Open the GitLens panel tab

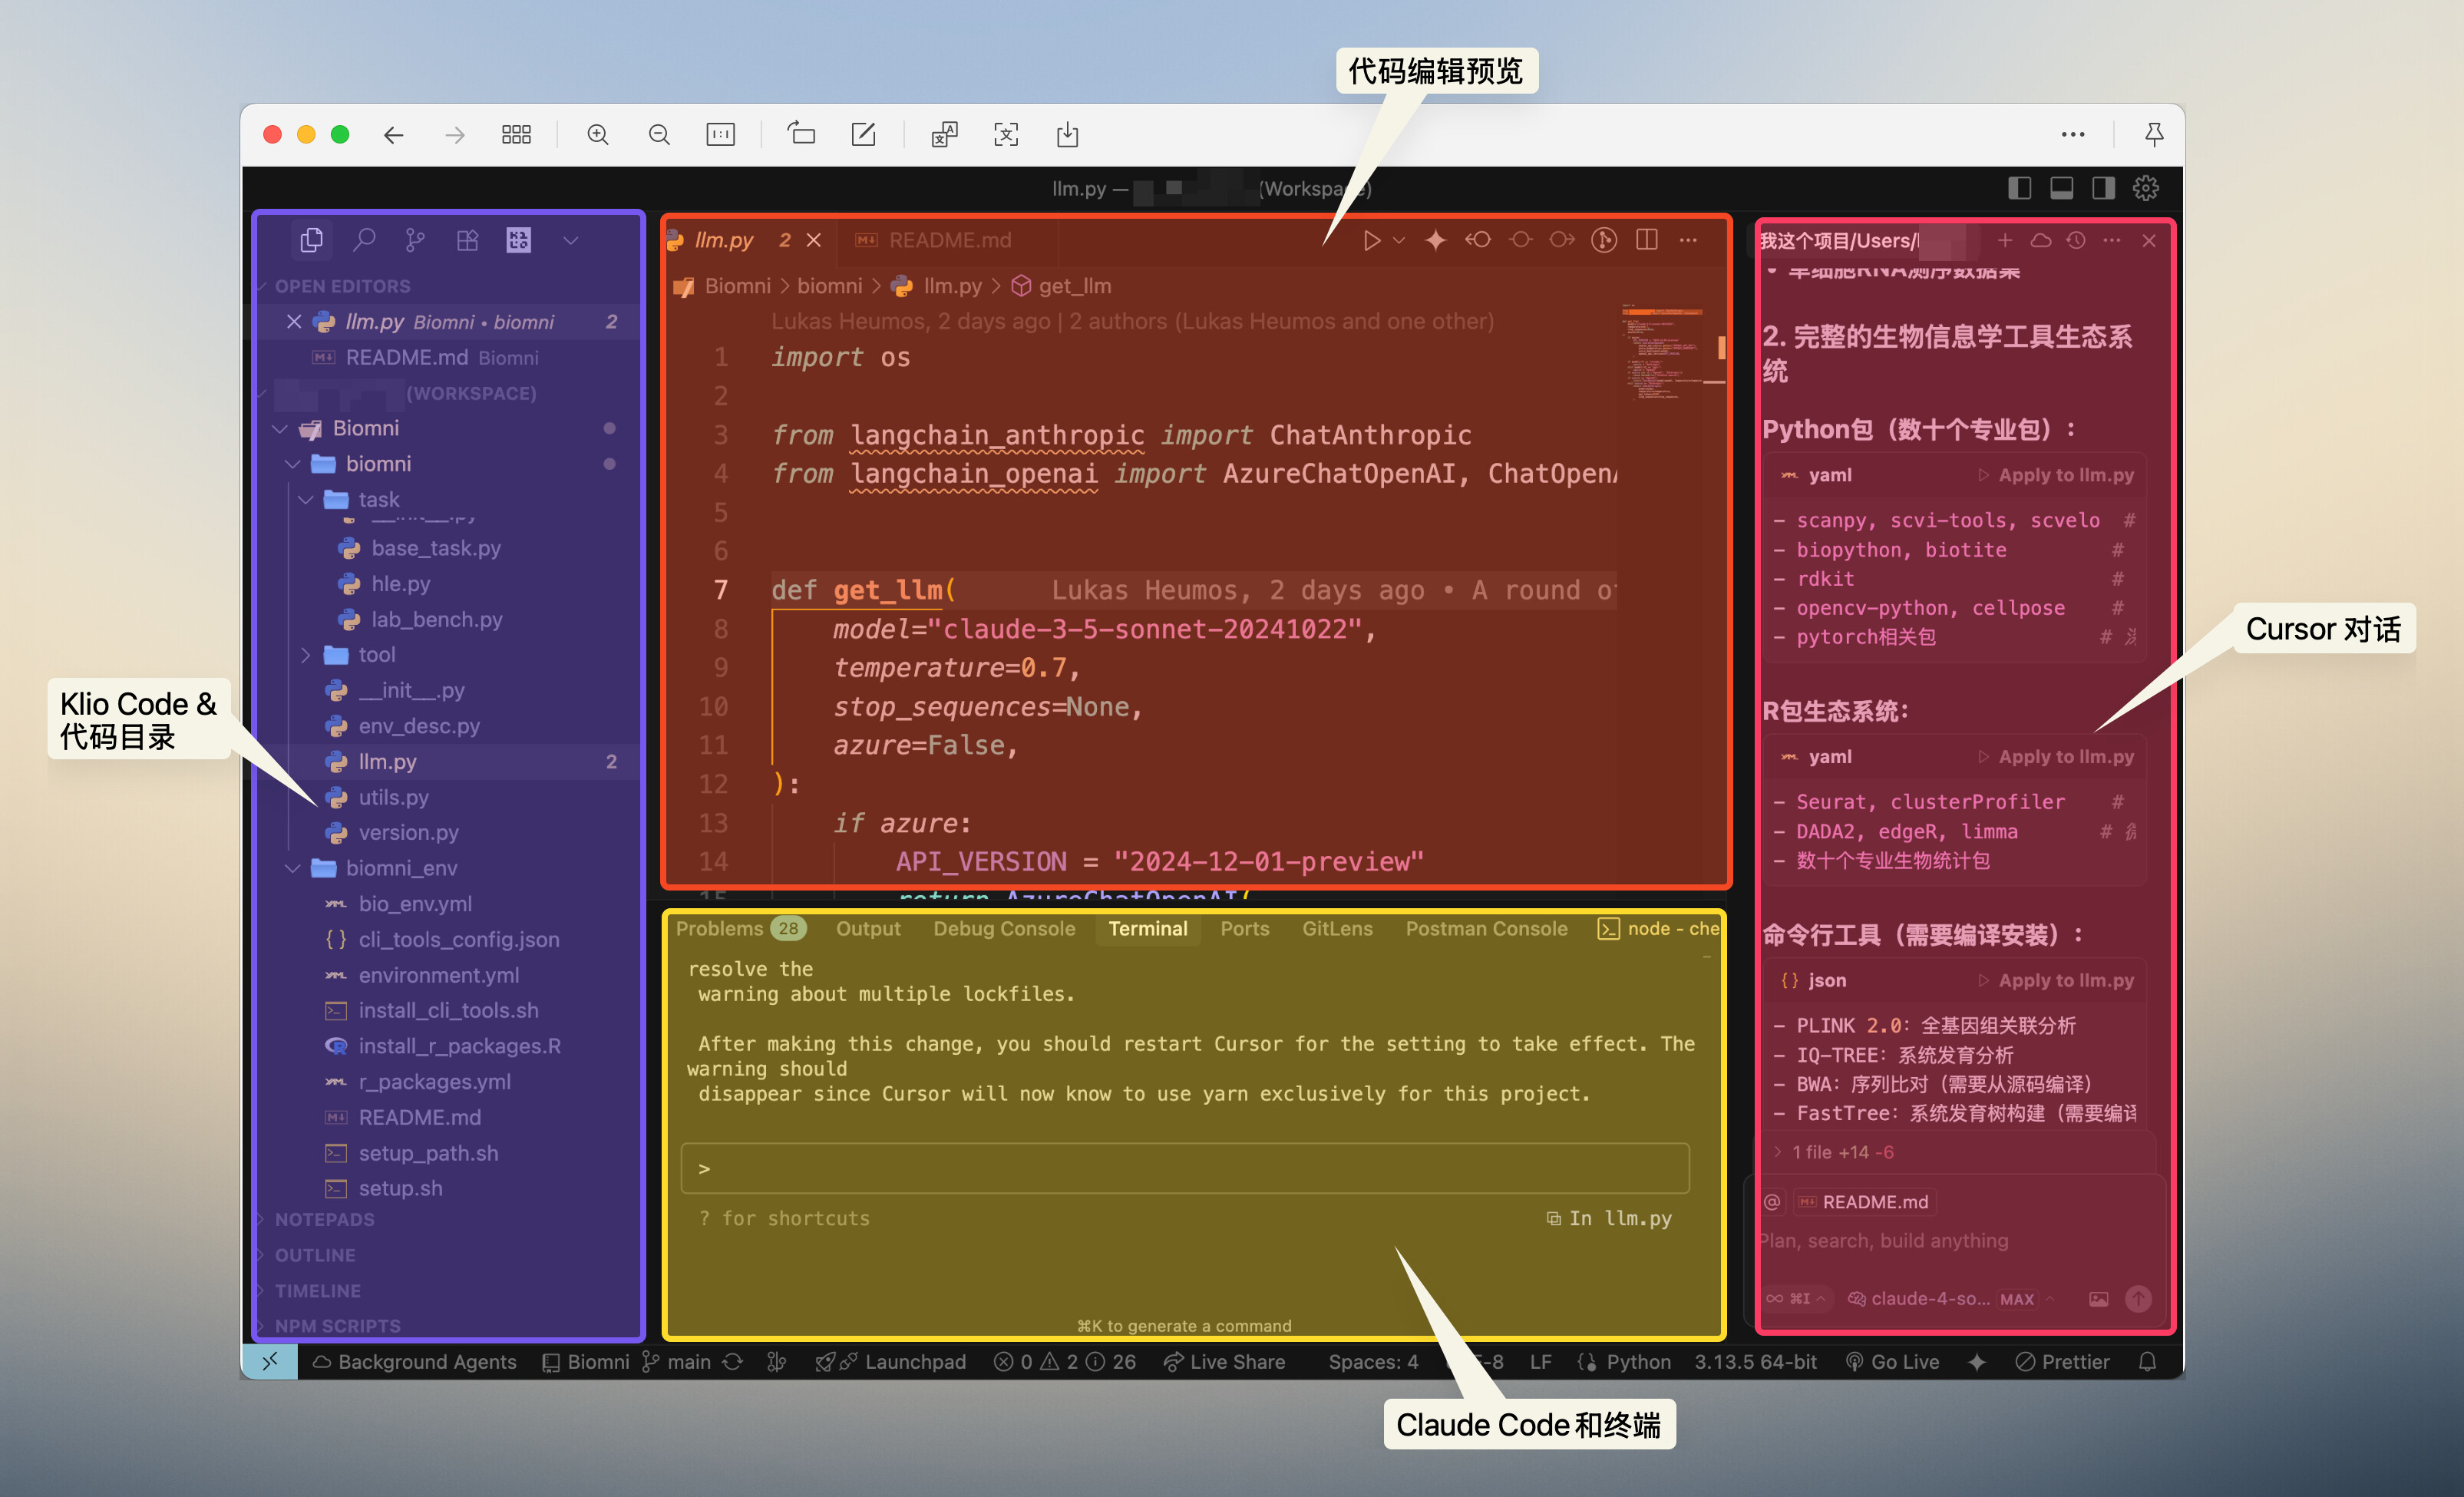coord(1337,928)
